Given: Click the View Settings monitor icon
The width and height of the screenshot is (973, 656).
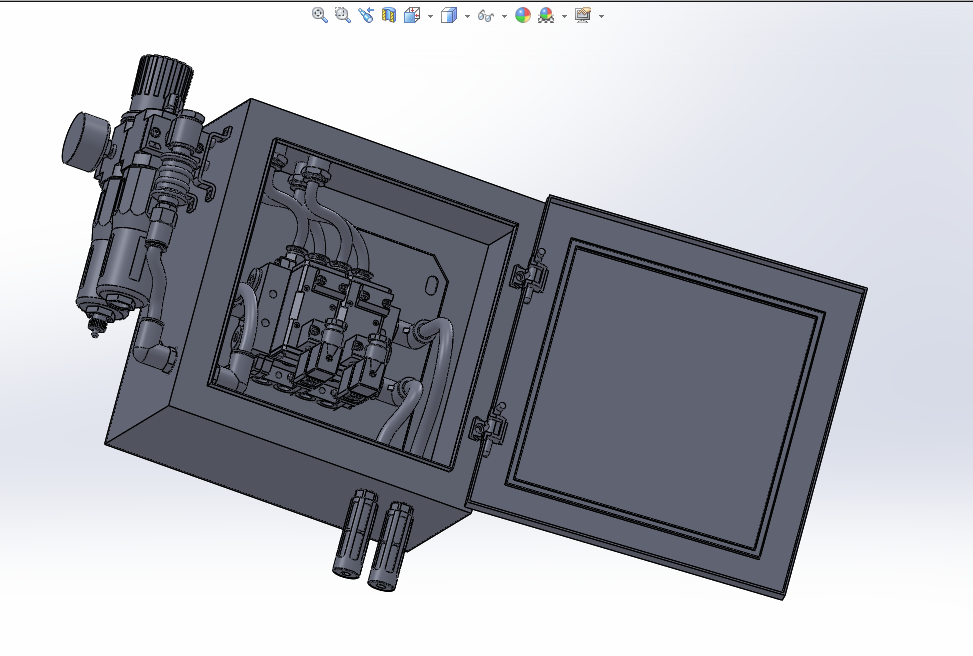Looking at the screenshot, I should tap(582, 15).
